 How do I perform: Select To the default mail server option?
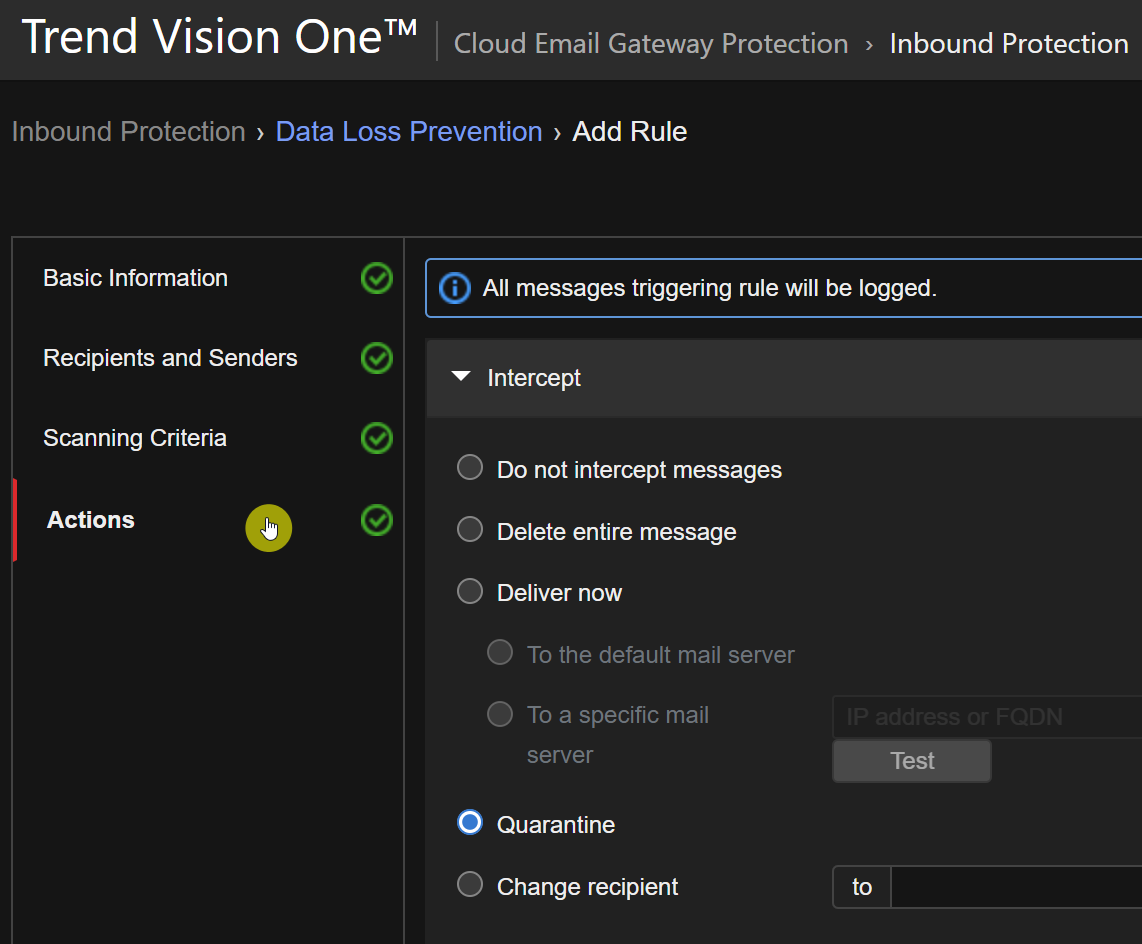pos(500,654)
